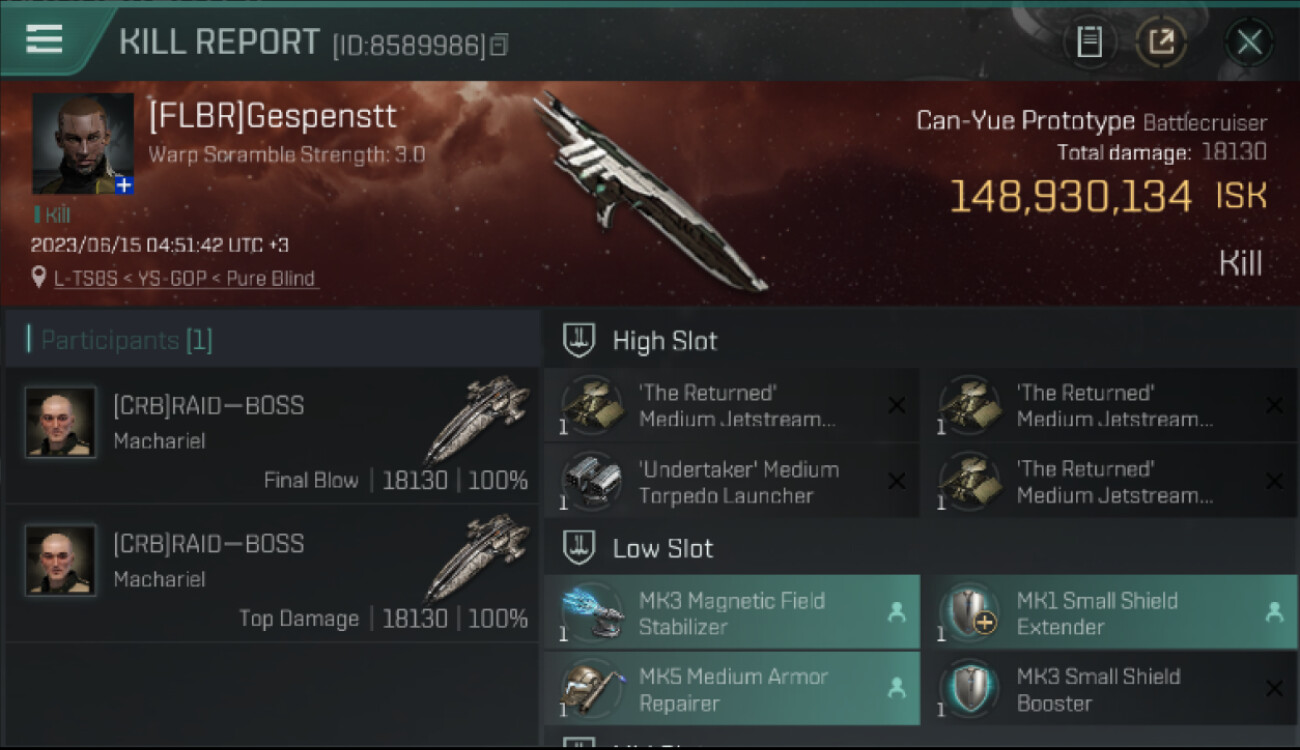Screen dimensions: 1300x750
Task: Toggle the X marker on MK3 Small Shield Booster
Action: tap(1274, 688)
